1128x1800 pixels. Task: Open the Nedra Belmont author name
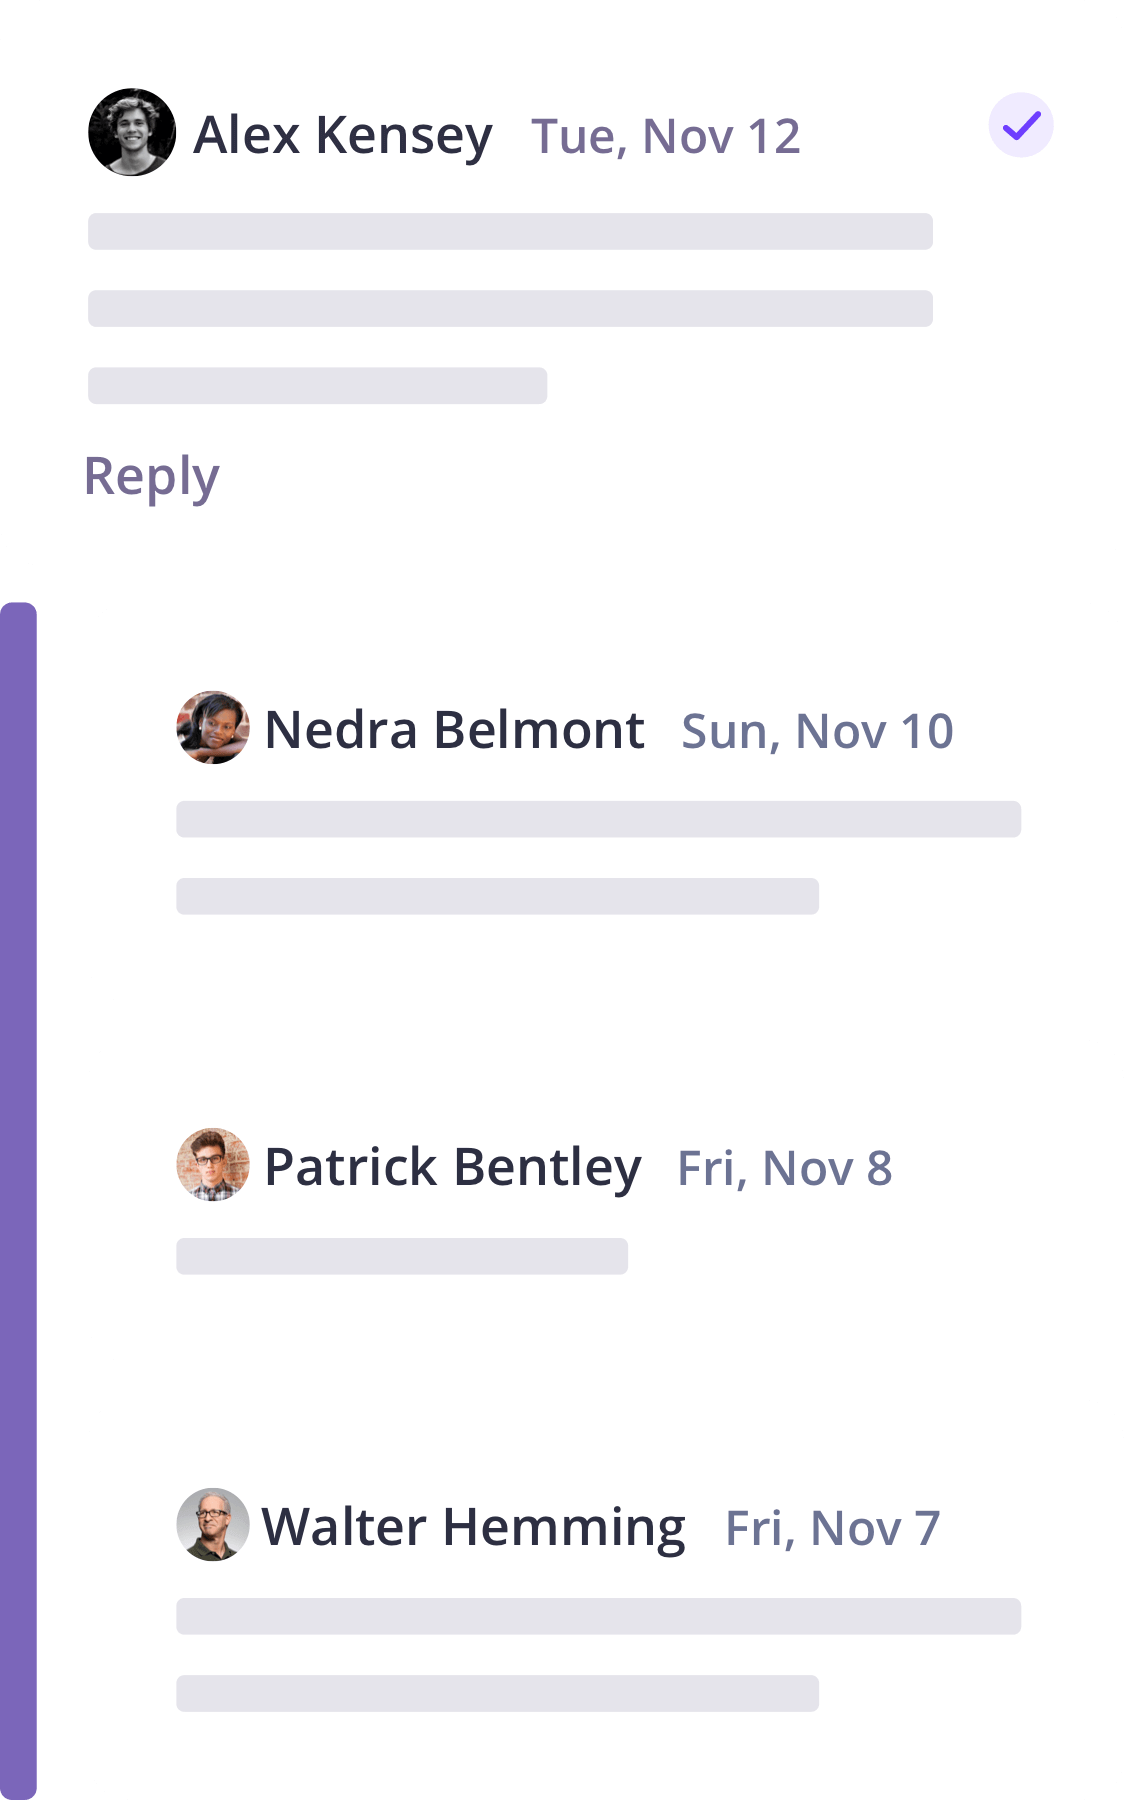(x=454, y=730)
